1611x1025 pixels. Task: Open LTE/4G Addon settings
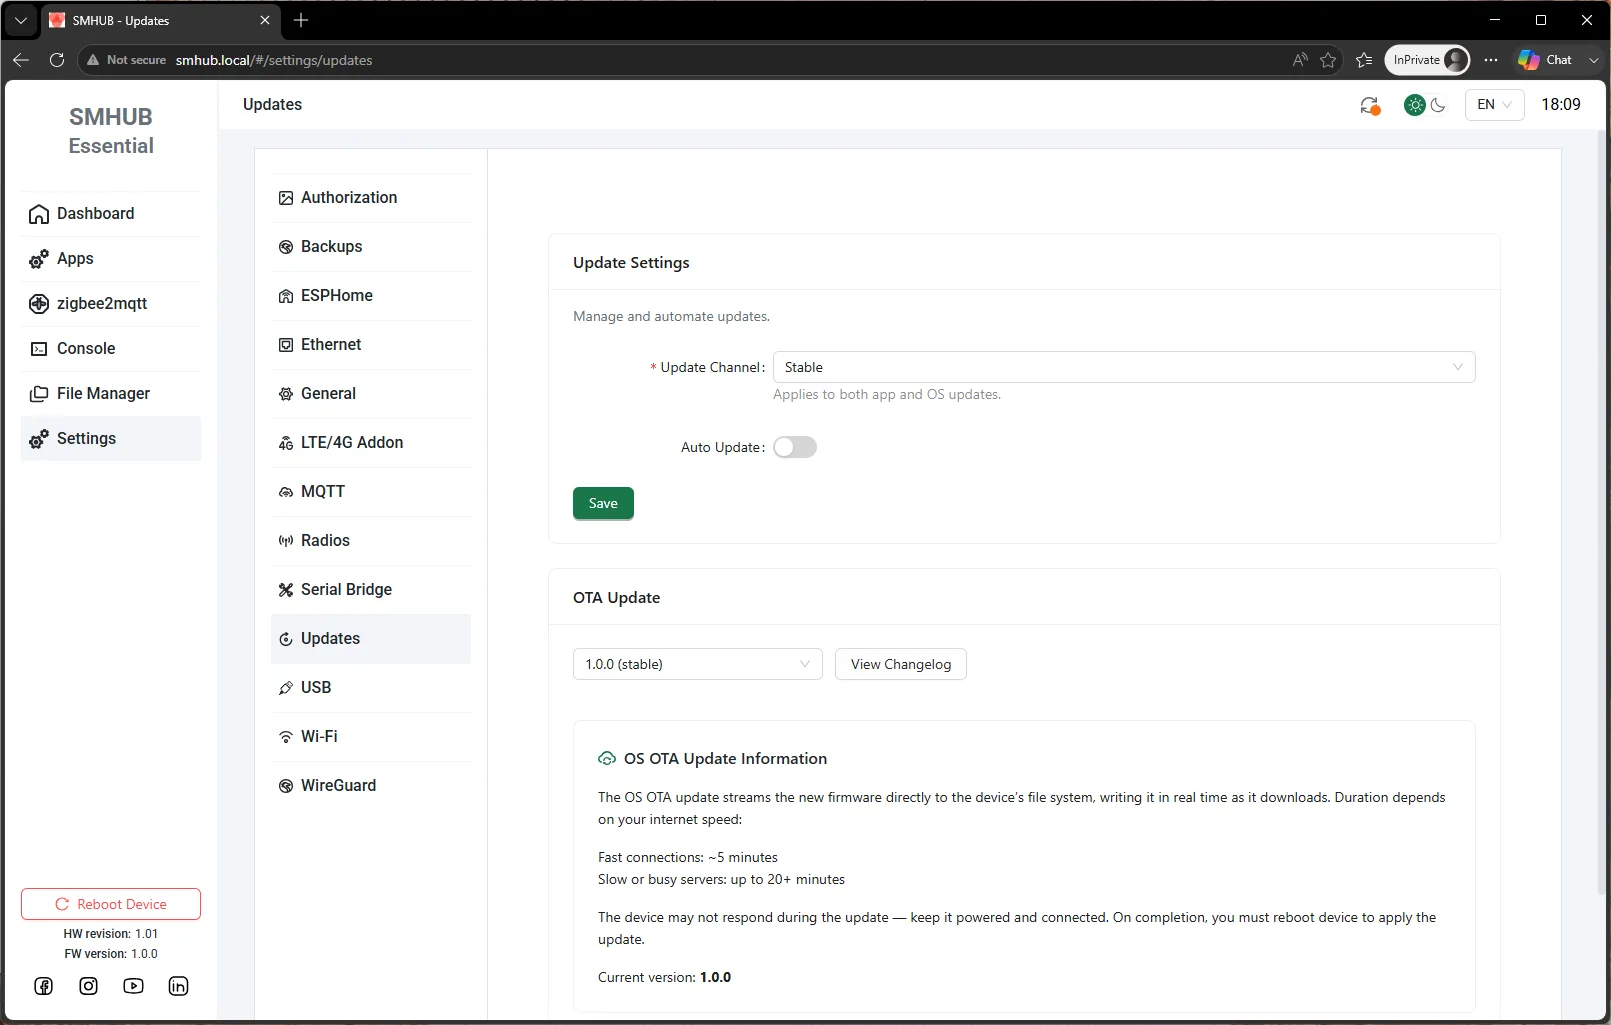tap(371, 443)
